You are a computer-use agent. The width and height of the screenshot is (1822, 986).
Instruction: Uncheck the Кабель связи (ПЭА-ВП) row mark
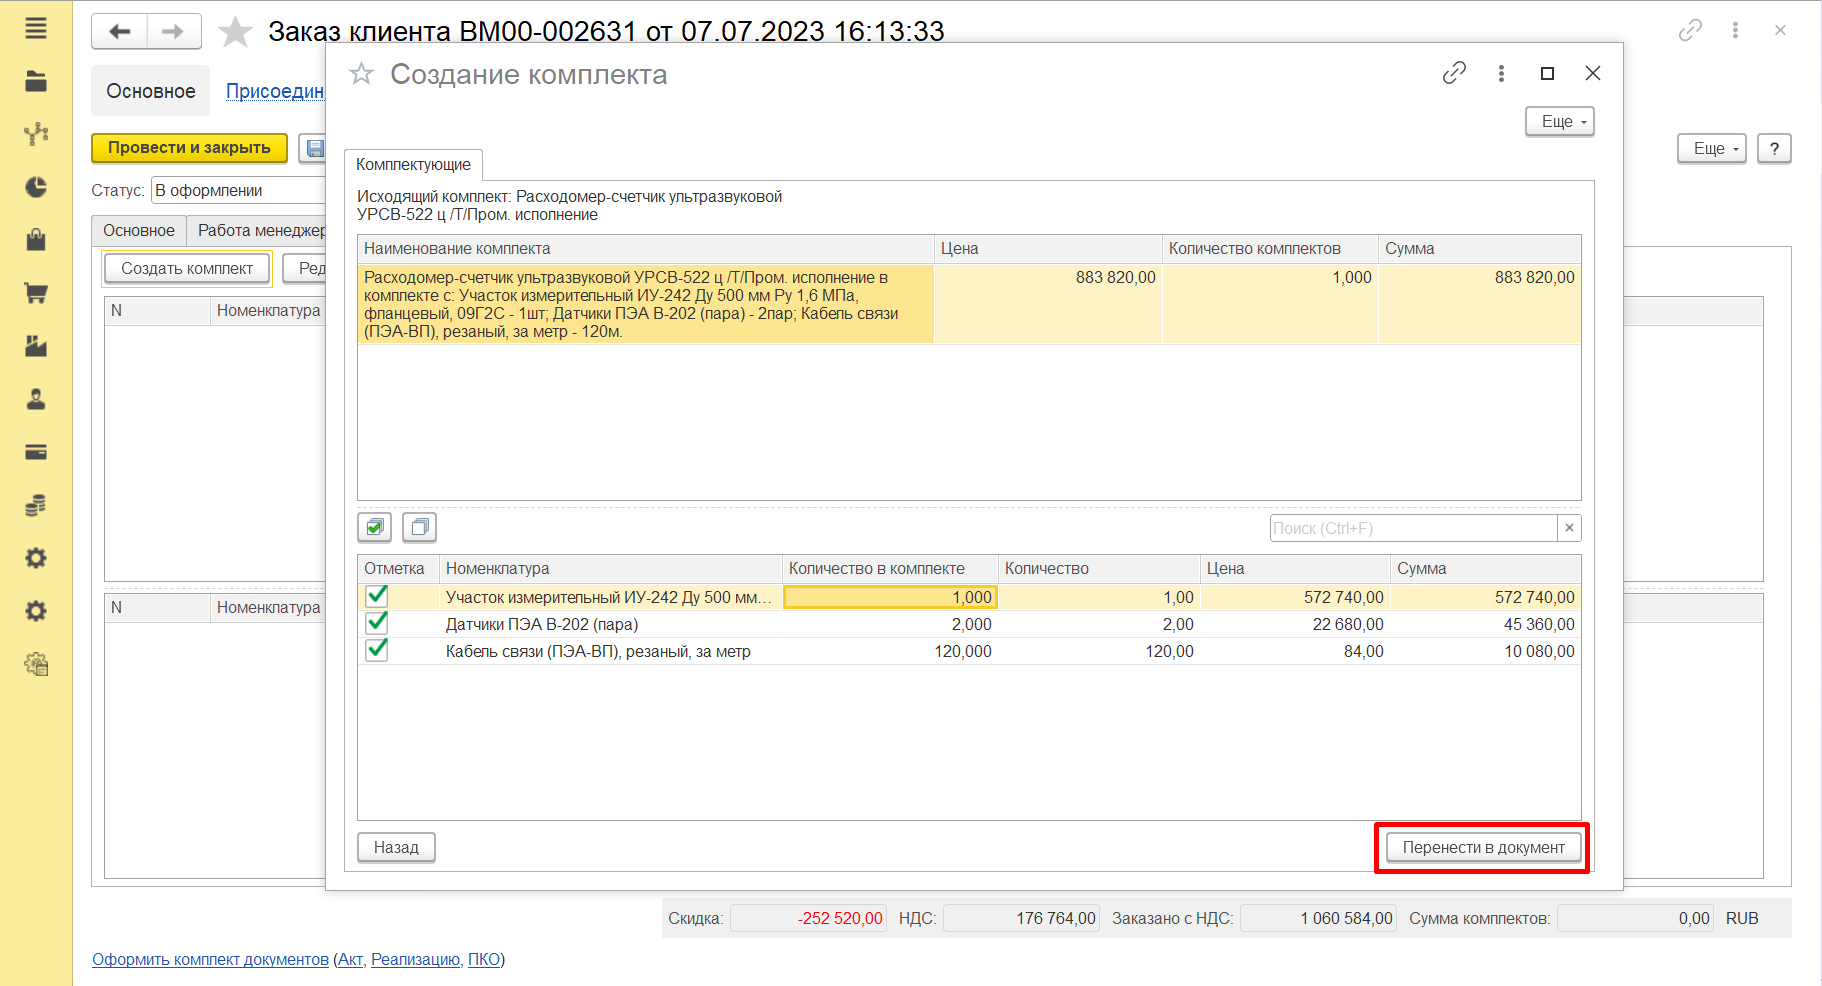tap(377, 650)
